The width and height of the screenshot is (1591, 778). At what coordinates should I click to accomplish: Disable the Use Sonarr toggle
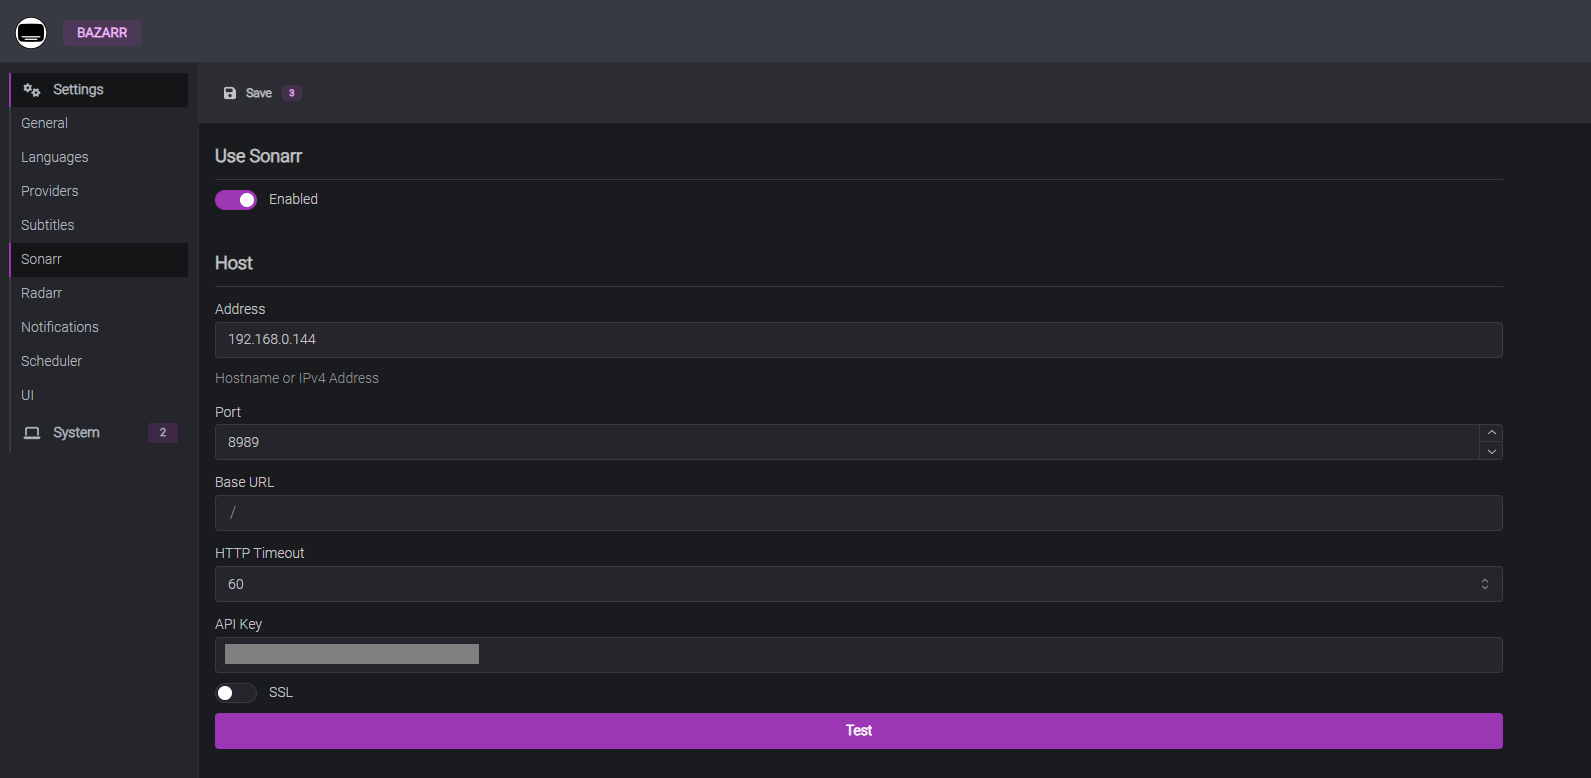click(x=235, y=199)
